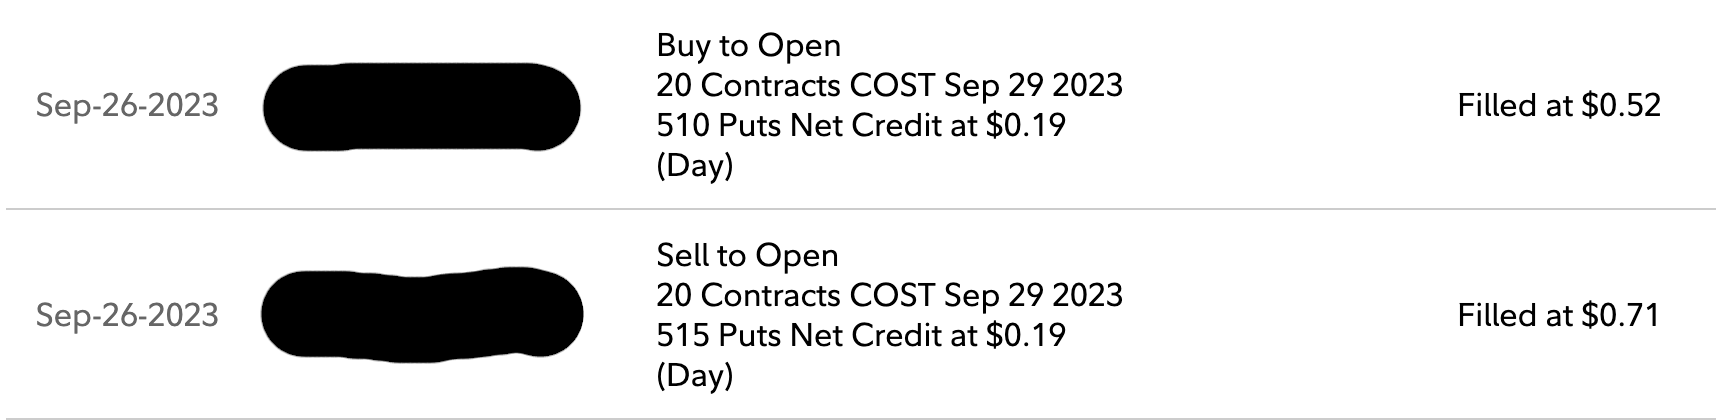Select the redacted account in the Buy order row
This screenshot has height=420, width=1716.
pyautogui.click(x=421, y=106)
